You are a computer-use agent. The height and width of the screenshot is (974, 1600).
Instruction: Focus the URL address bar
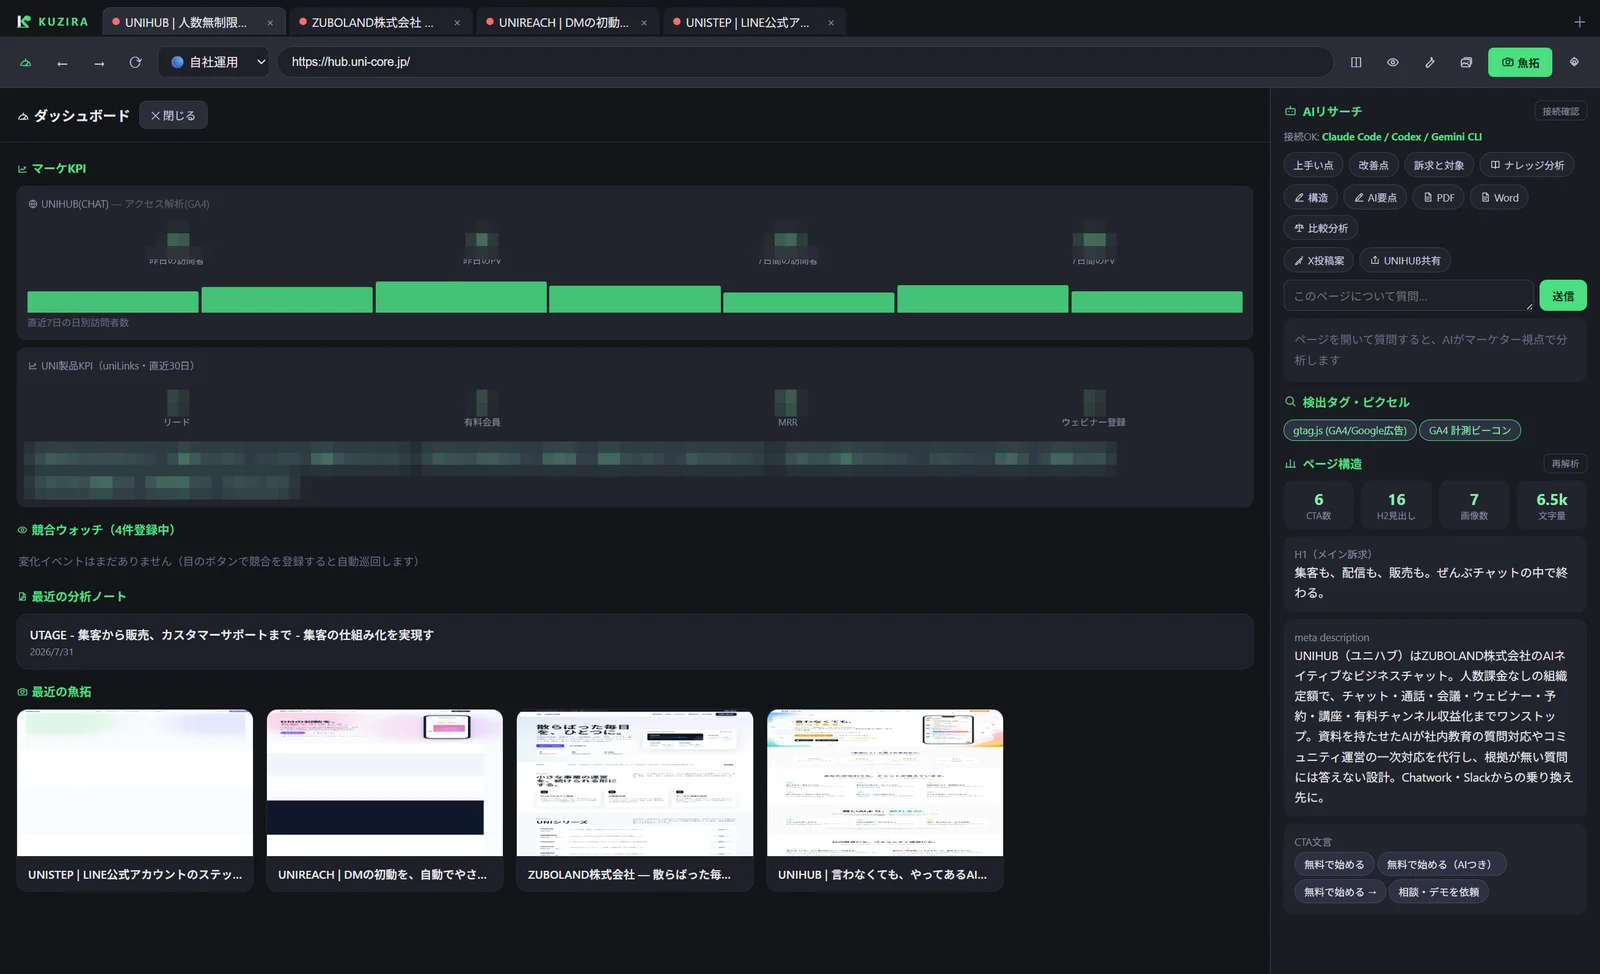(805, 62)
